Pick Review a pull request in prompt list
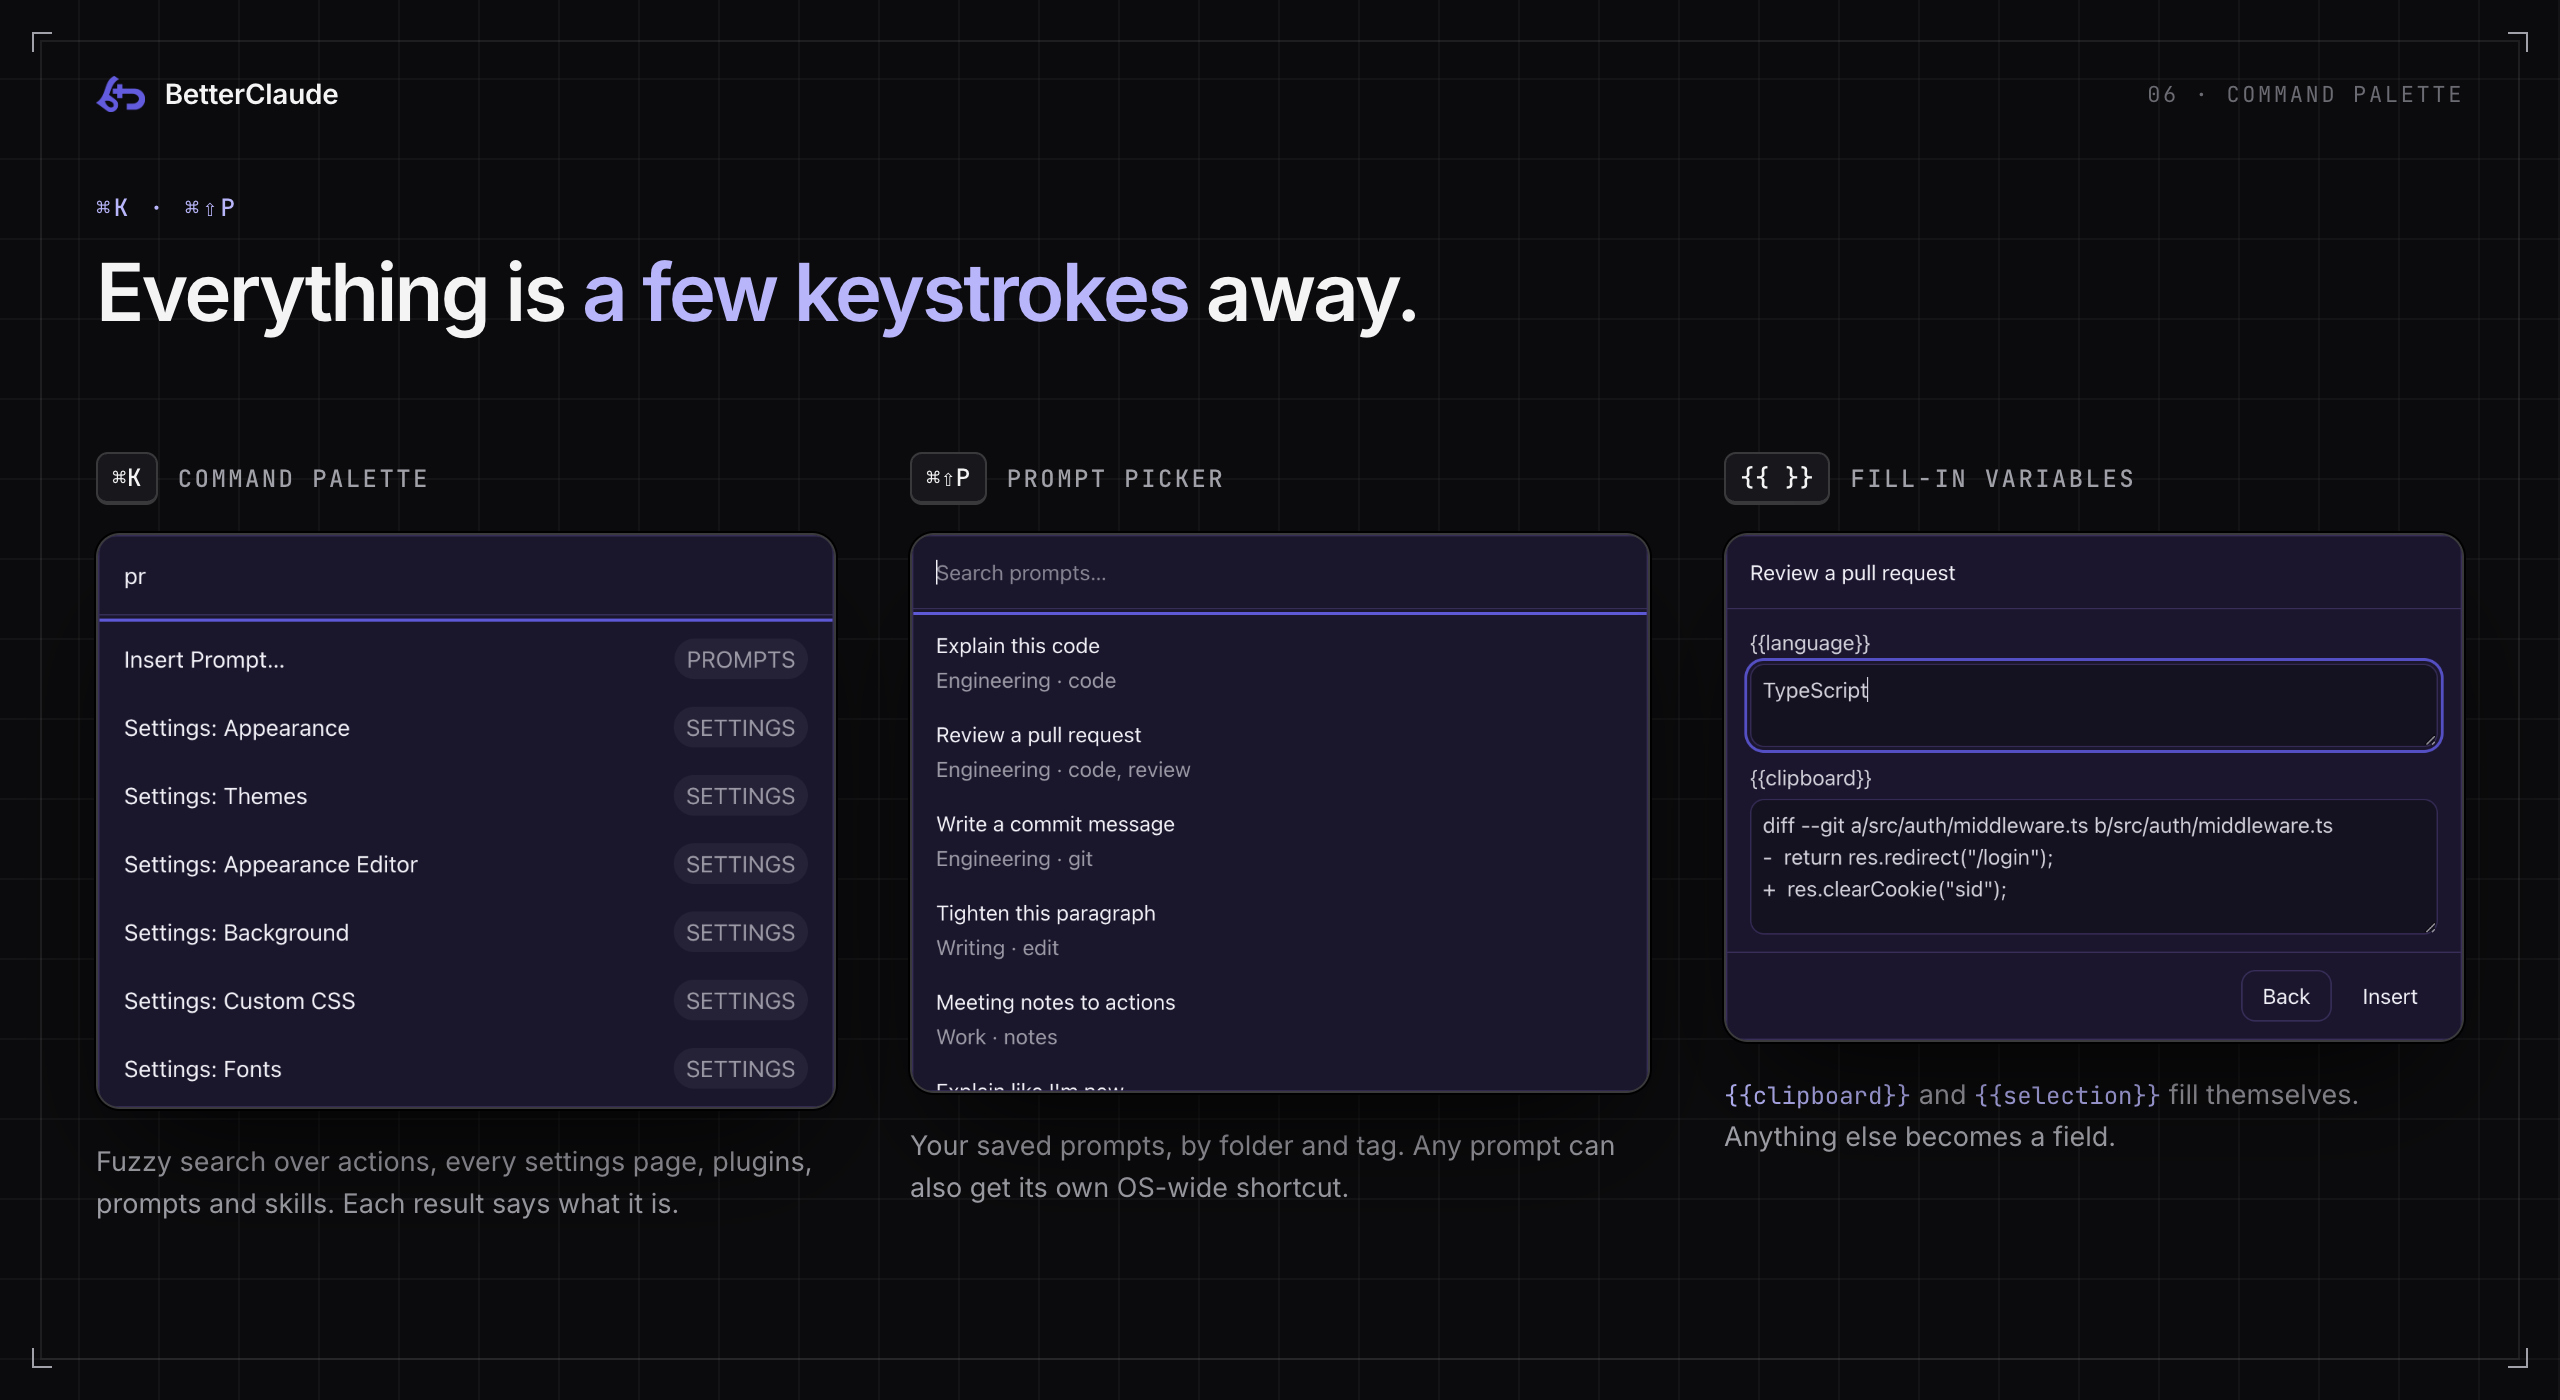The height and width of the screenshot is (1400, 2560). click(1279, 752)
